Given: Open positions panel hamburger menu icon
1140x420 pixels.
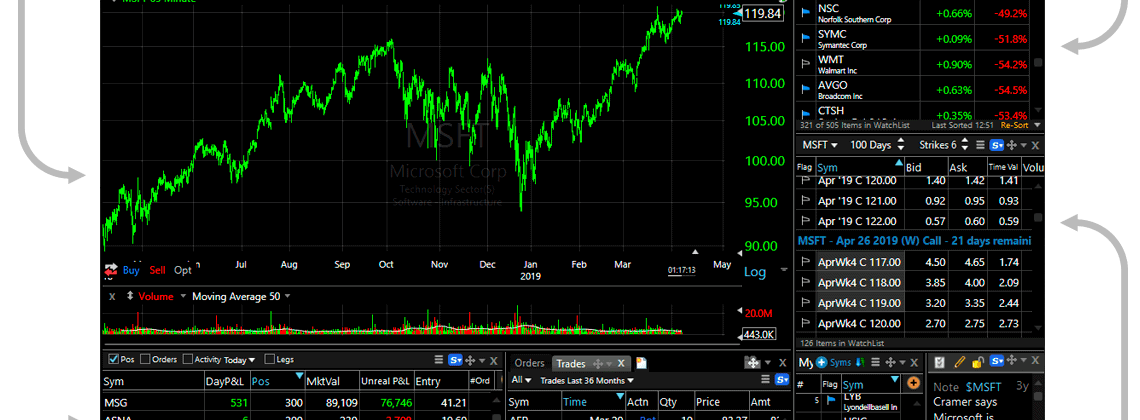Looking at the screenshot, I should [438, 360].
